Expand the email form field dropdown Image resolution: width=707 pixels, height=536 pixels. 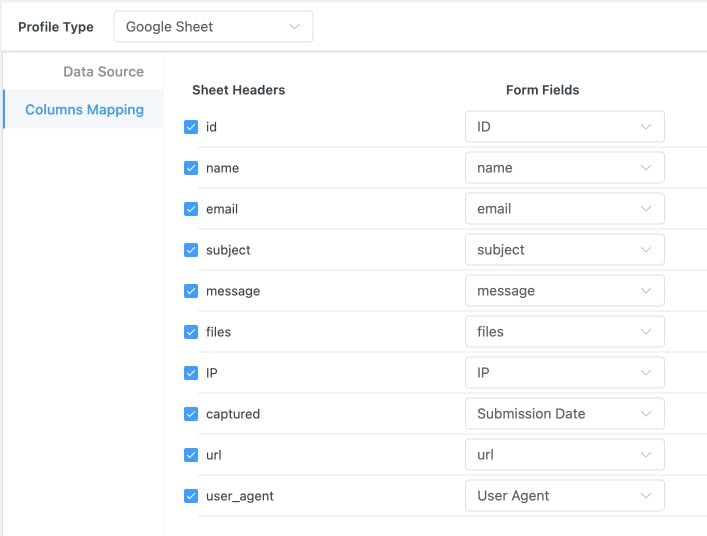click(x=565, y=209)
